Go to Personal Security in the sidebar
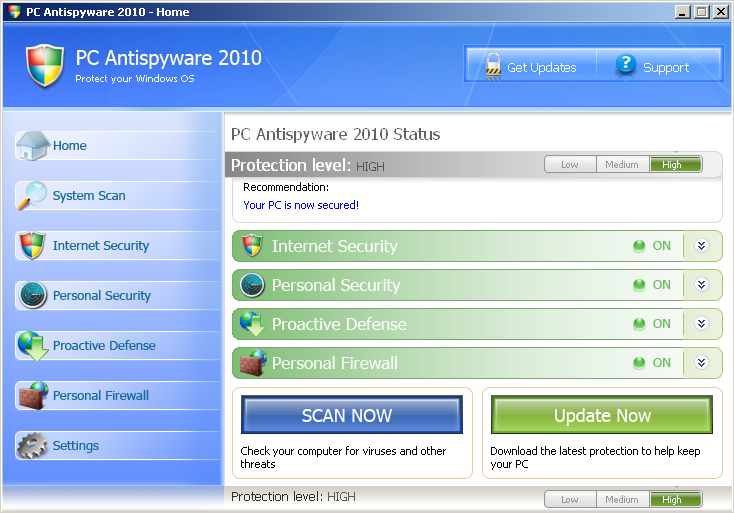The height and width of the screenshot is (513, 734). coord(117,295)
